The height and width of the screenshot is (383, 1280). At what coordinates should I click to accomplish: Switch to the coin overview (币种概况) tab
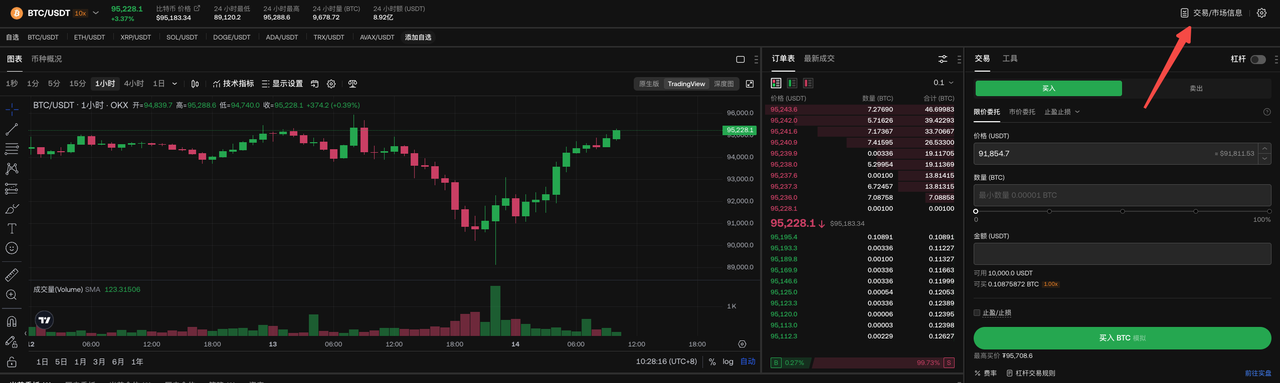[46, 59]
